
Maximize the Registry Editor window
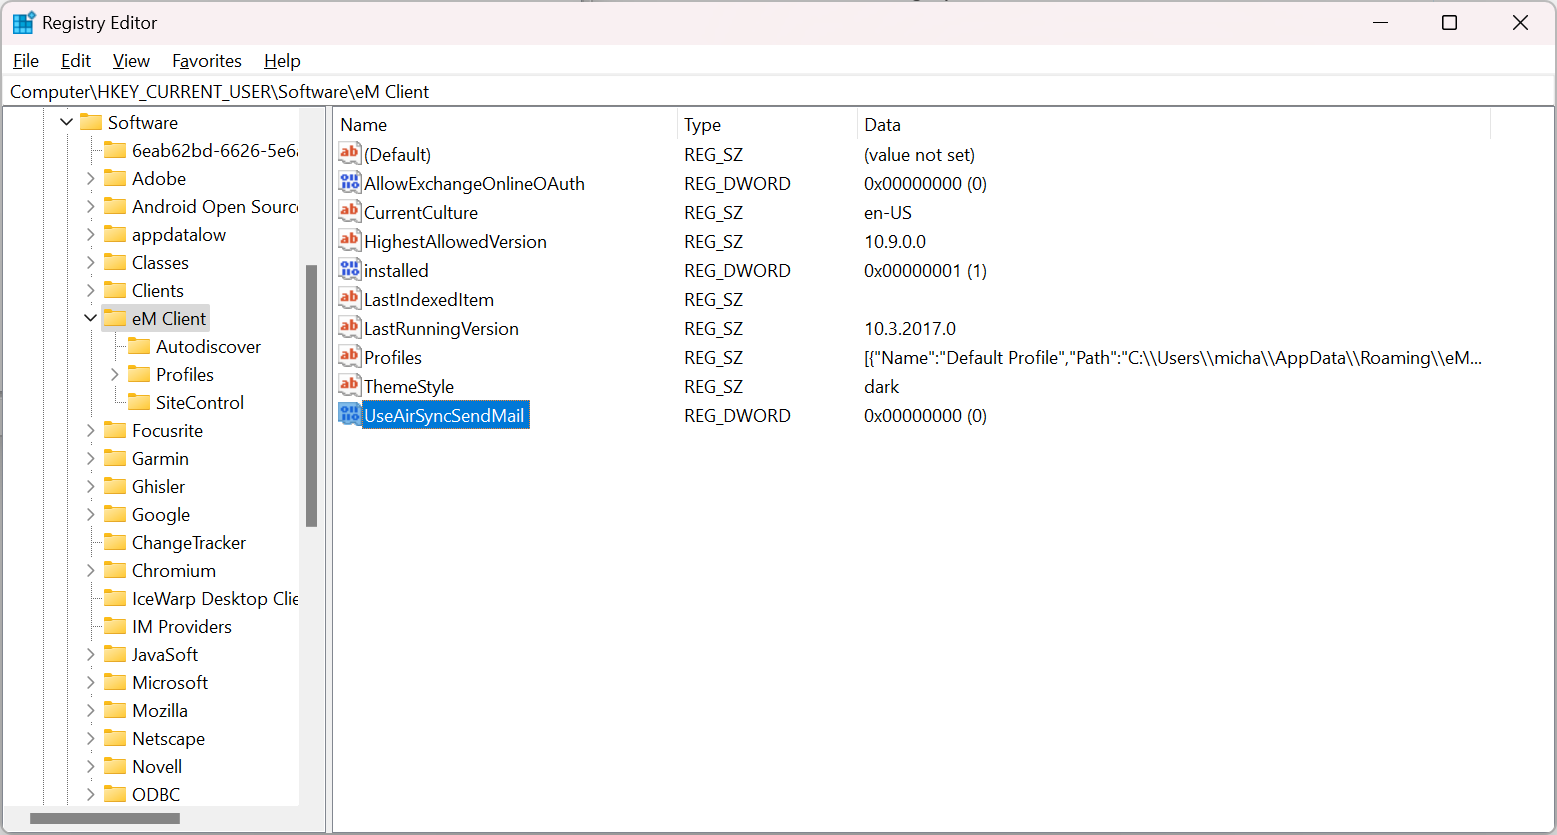pos(1449,23)
